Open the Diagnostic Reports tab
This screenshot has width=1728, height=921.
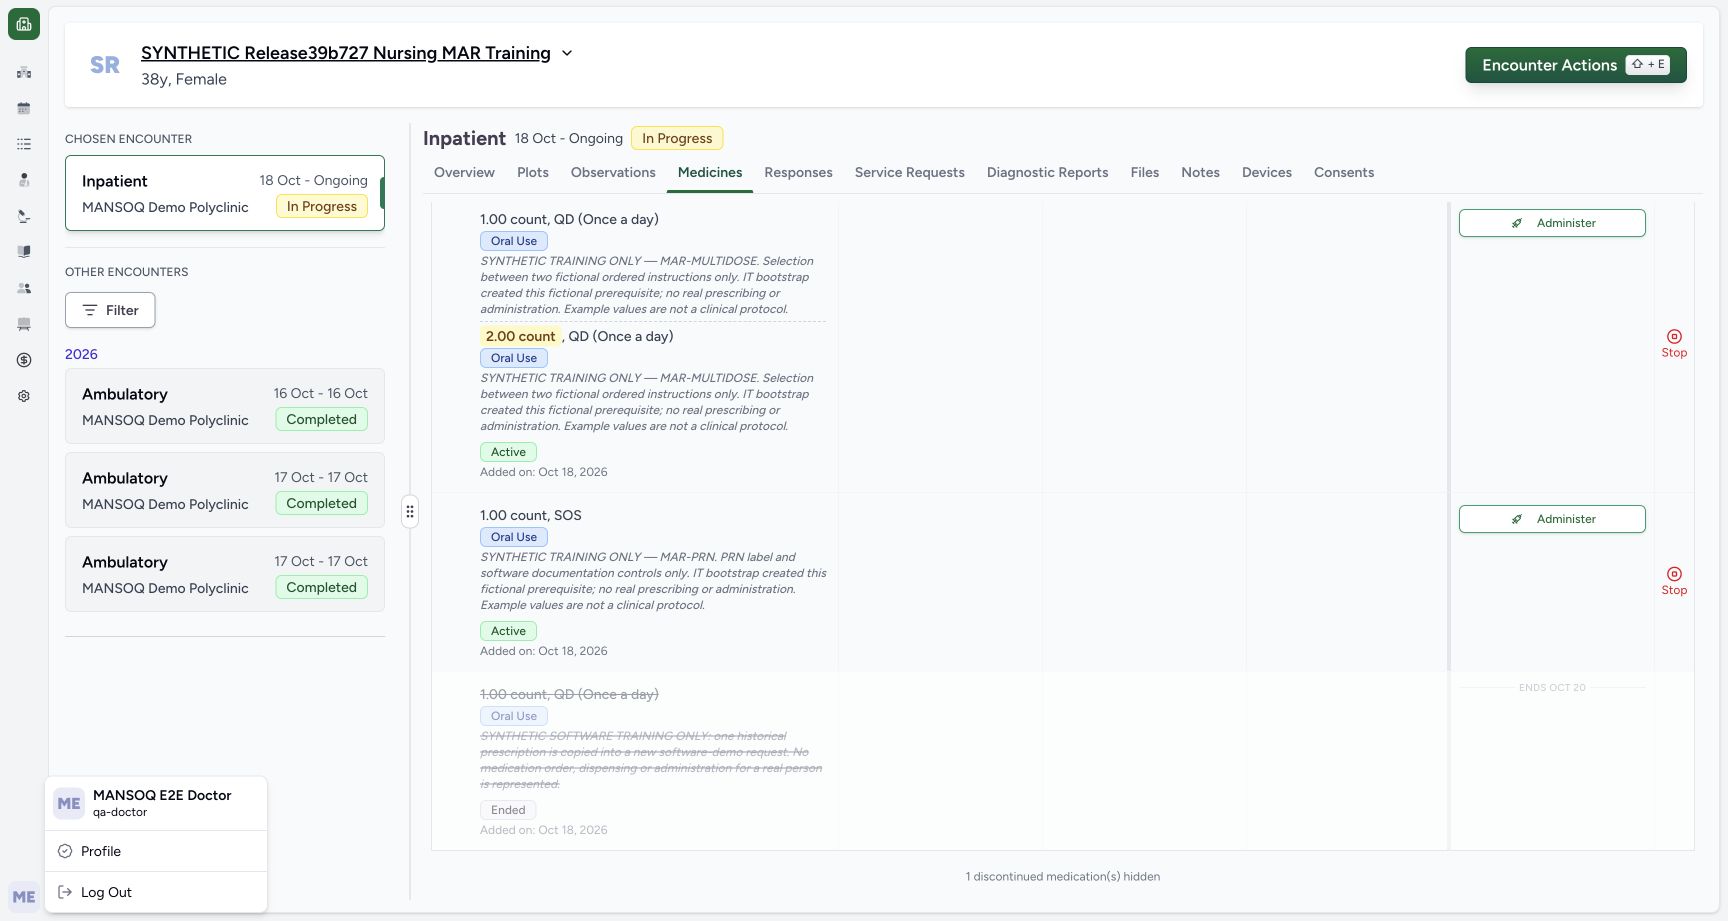coord(1047,172)
